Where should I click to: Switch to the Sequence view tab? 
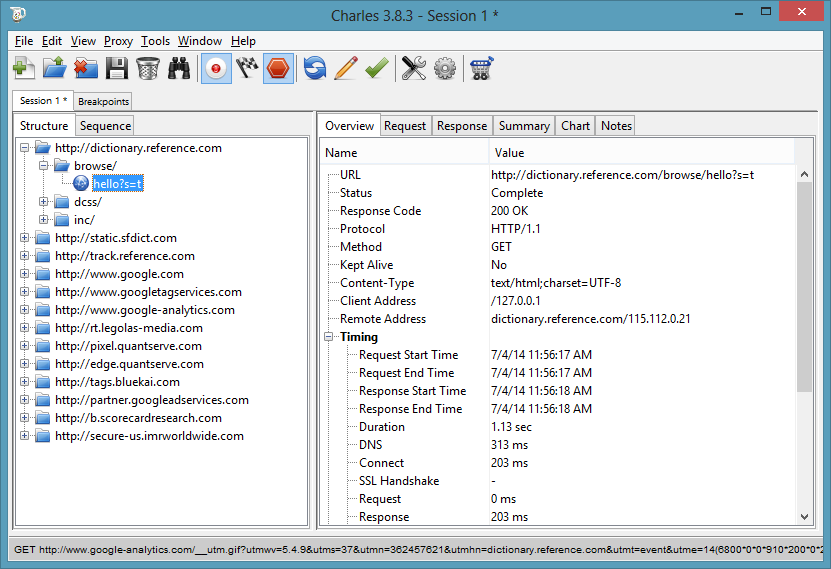(x=105, y=126)
